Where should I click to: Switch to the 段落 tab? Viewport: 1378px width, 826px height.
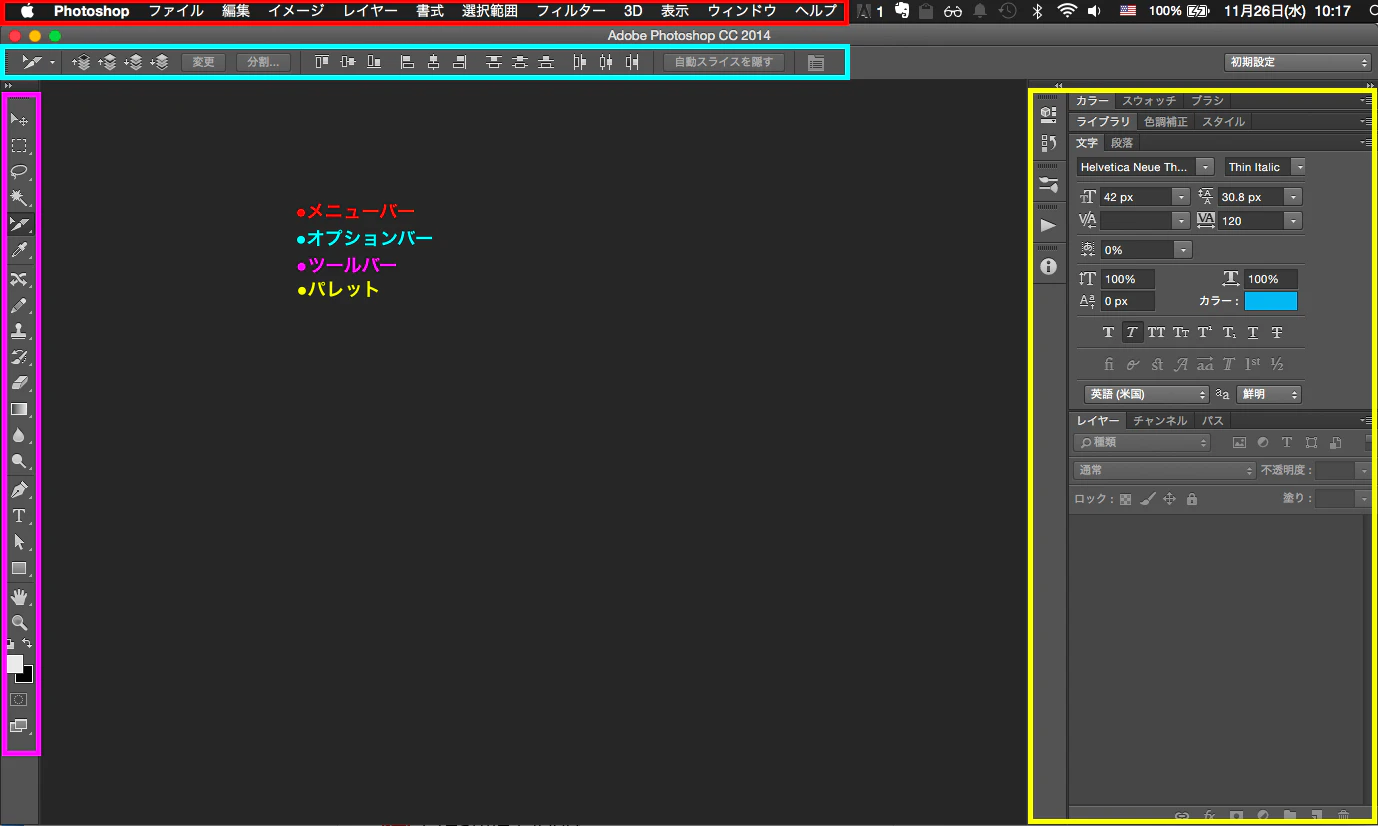point(1122,143)
